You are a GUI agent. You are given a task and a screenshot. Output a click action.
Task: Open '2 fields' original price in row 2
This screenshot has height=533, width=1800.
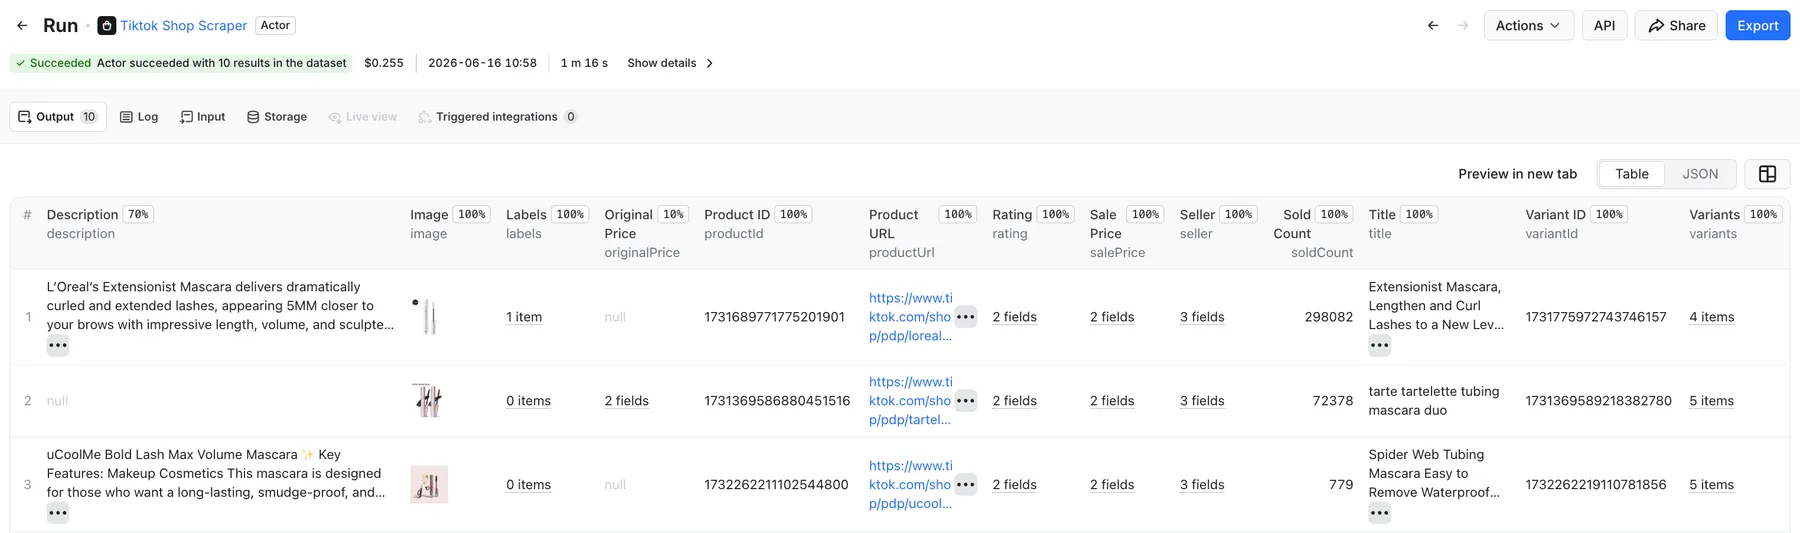pos(626,401)
